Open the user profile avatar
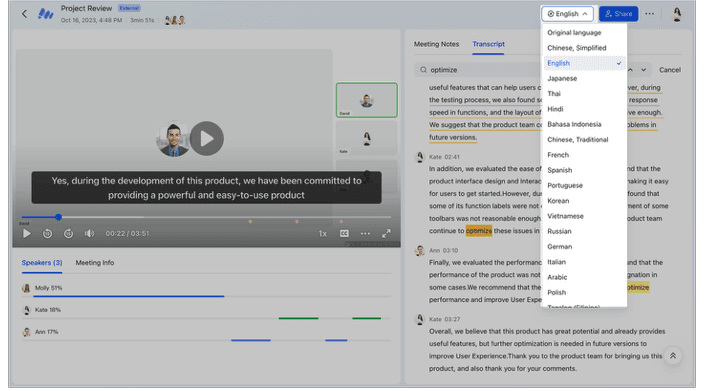 pos(677,14)
